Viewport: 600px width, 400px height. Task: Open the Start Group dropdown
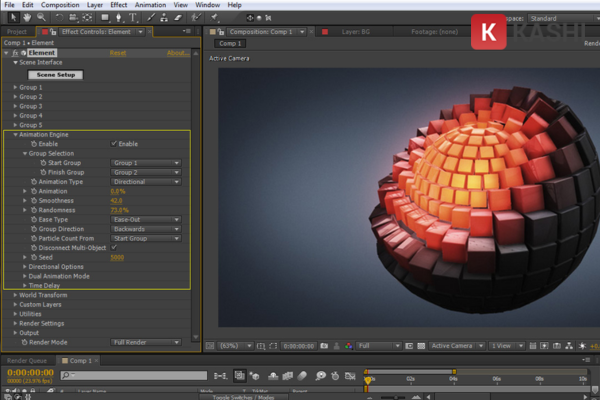[145, 163]
